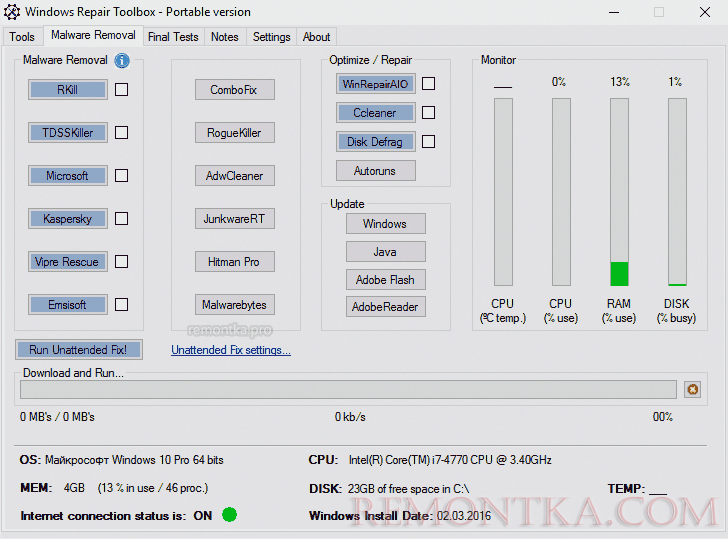
Task: Click the RAM usage monitor bar
Action: 619,192
